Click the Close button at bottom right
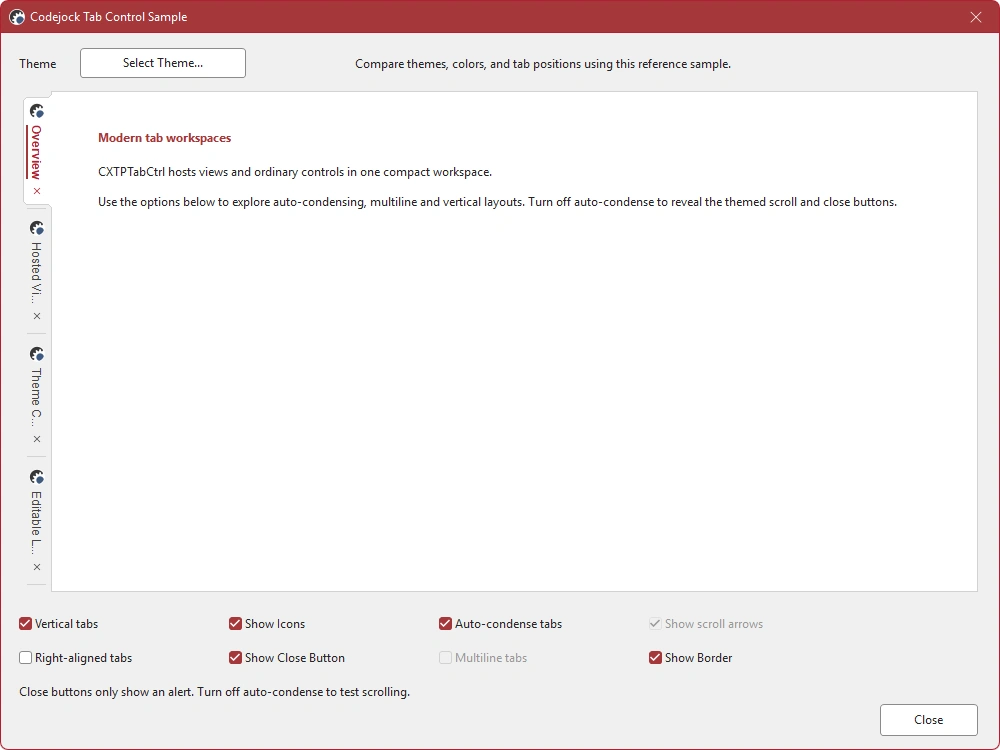Image resolution: width=1000 pixels, height=750 pixels. (x=929, y=720)
